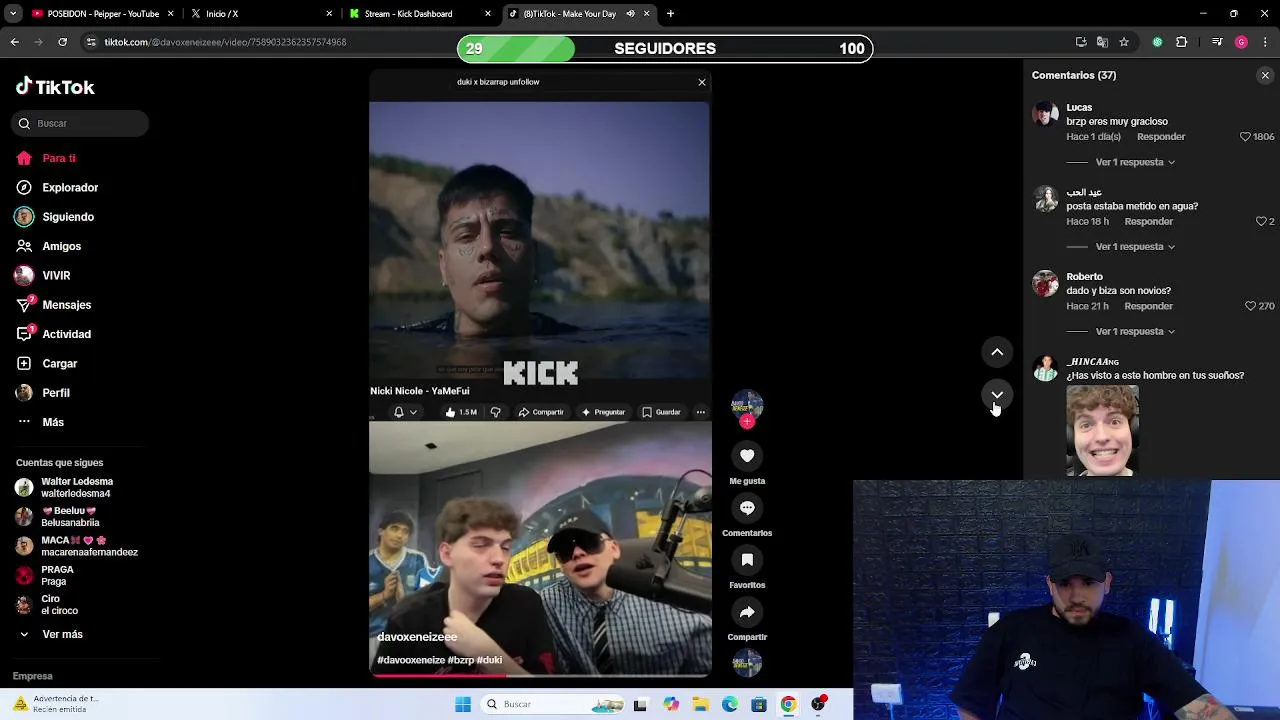Click the #duki hashtag
Viewport: 1280px width, 720px height.
(x=489, y=660)
